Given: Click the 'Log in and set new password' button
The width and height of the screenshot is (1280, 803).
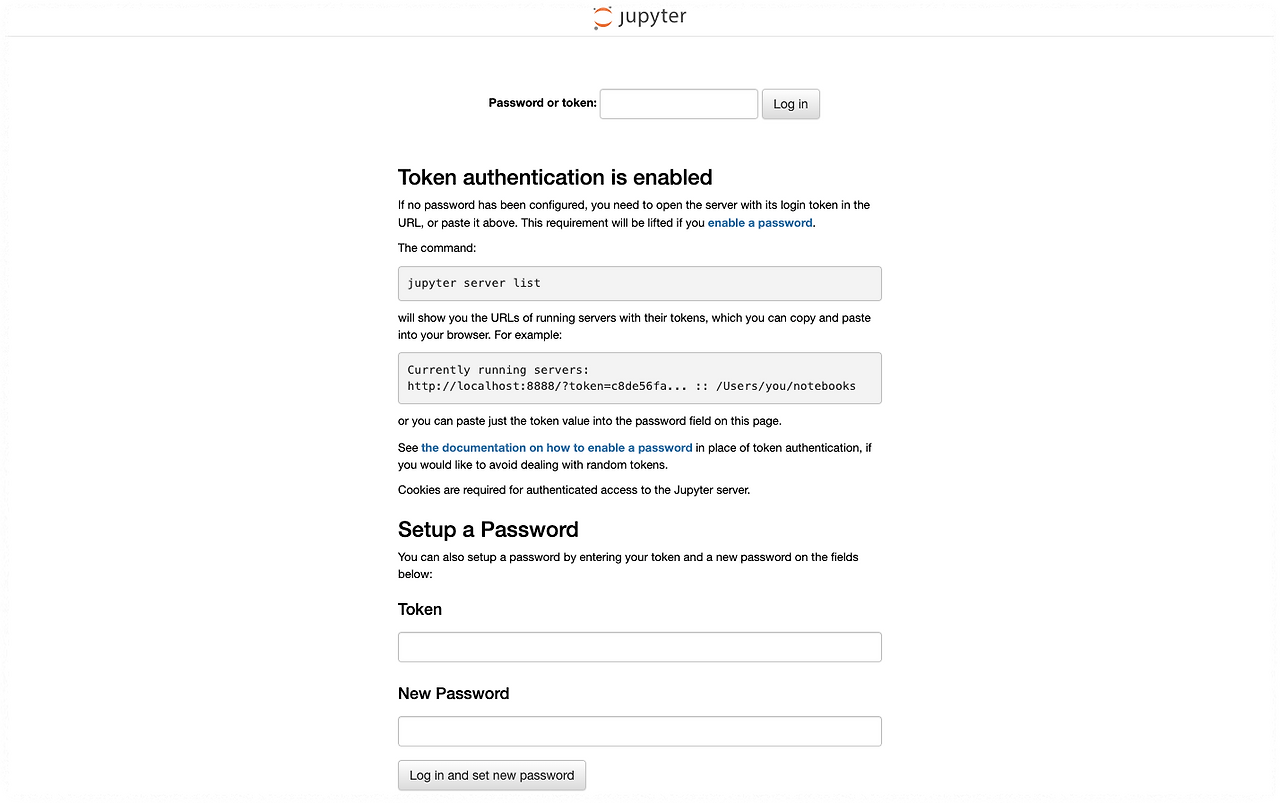Looking at the screenshot, I should point(491,775).
